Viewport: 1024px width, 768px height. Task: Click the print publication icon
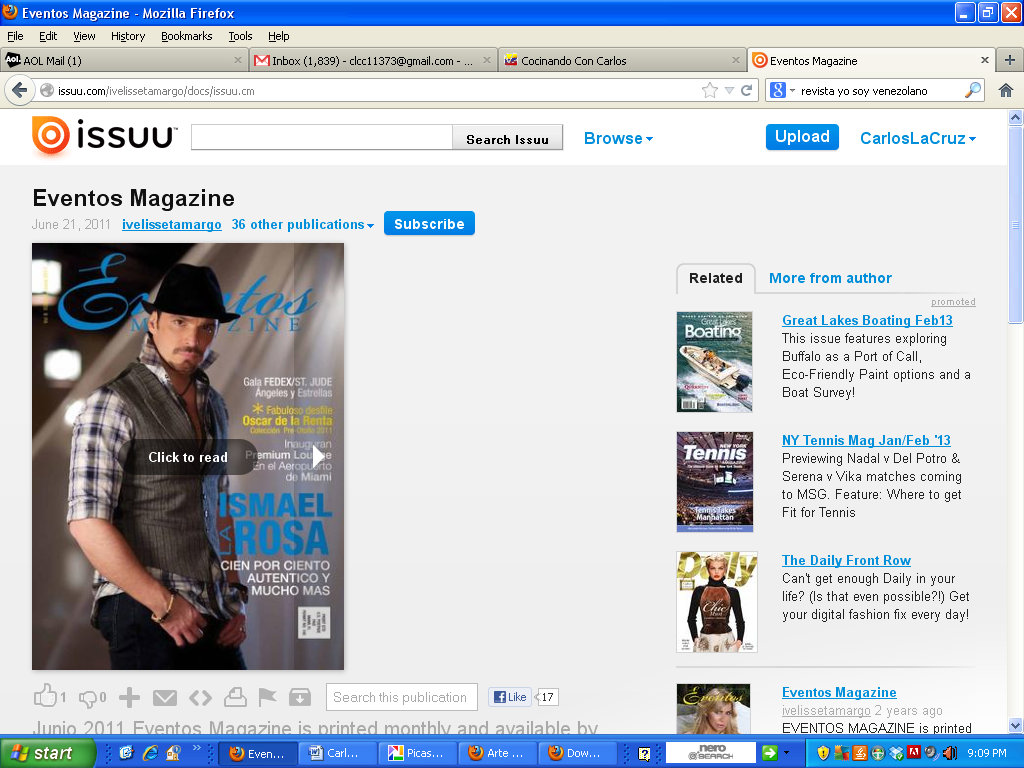(235, 697)
